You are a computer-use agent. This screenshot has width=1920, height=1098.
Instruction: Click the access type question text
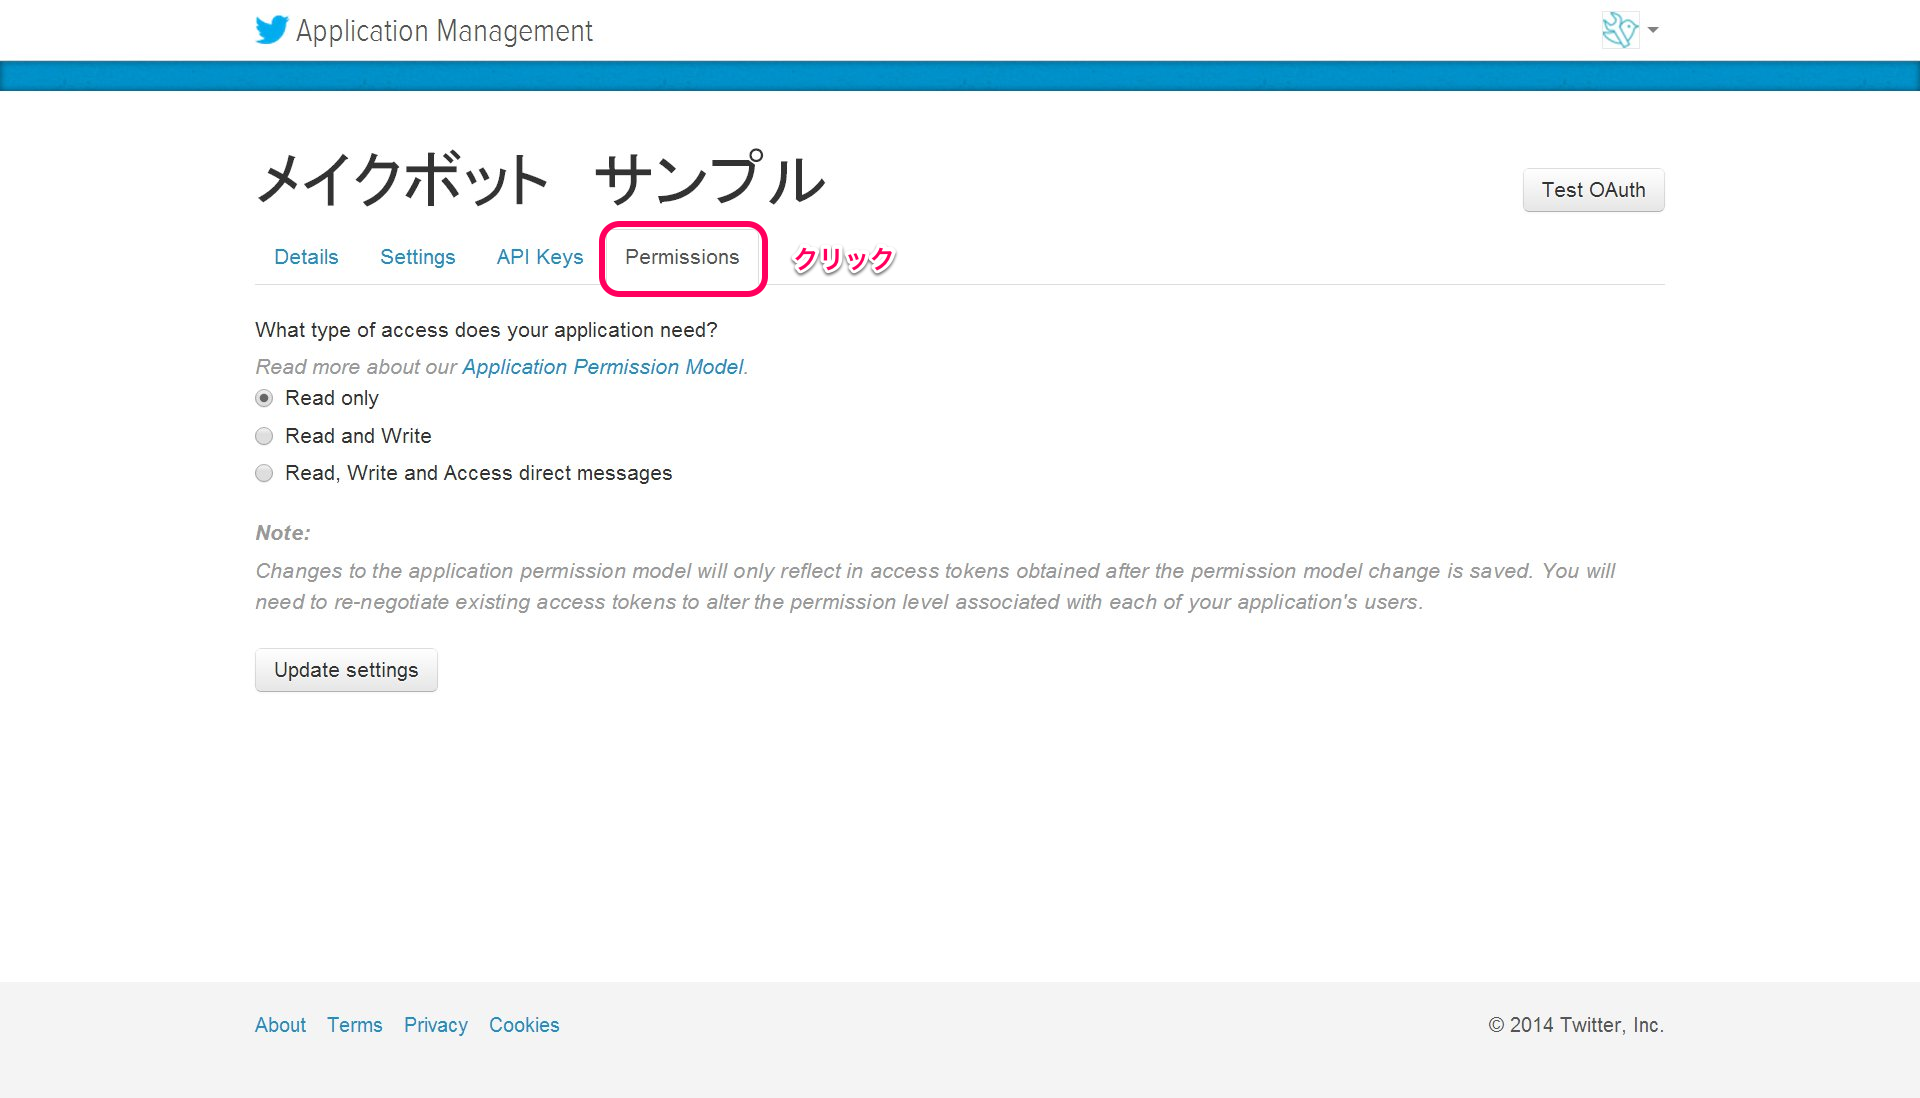pyautogui.click(x=486, y=330)
